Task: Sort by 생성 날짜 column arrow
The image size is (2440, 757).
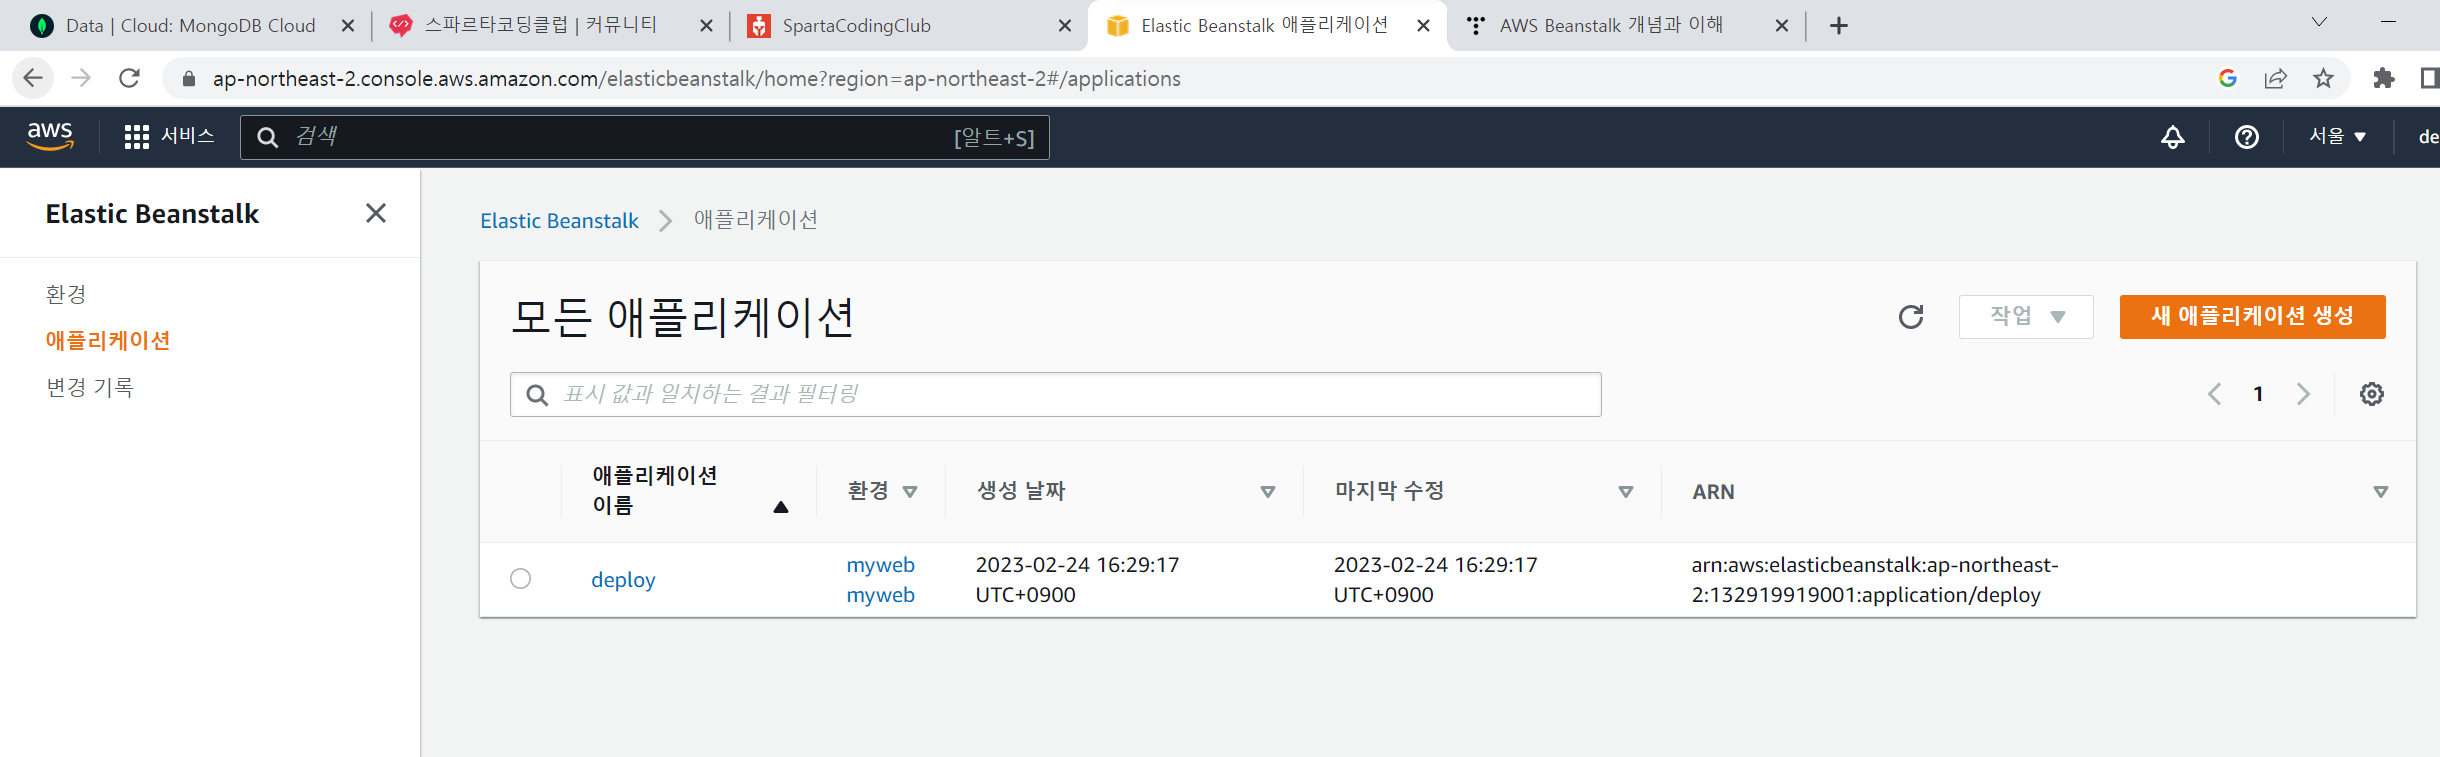Action: click(1267, 492)
